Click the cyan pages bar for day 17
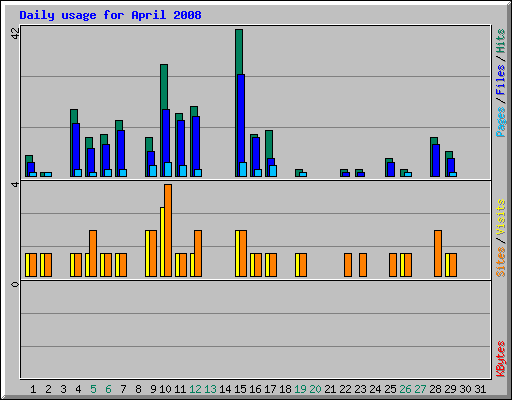This screenshot has width=512, height=400. (273, 171)
